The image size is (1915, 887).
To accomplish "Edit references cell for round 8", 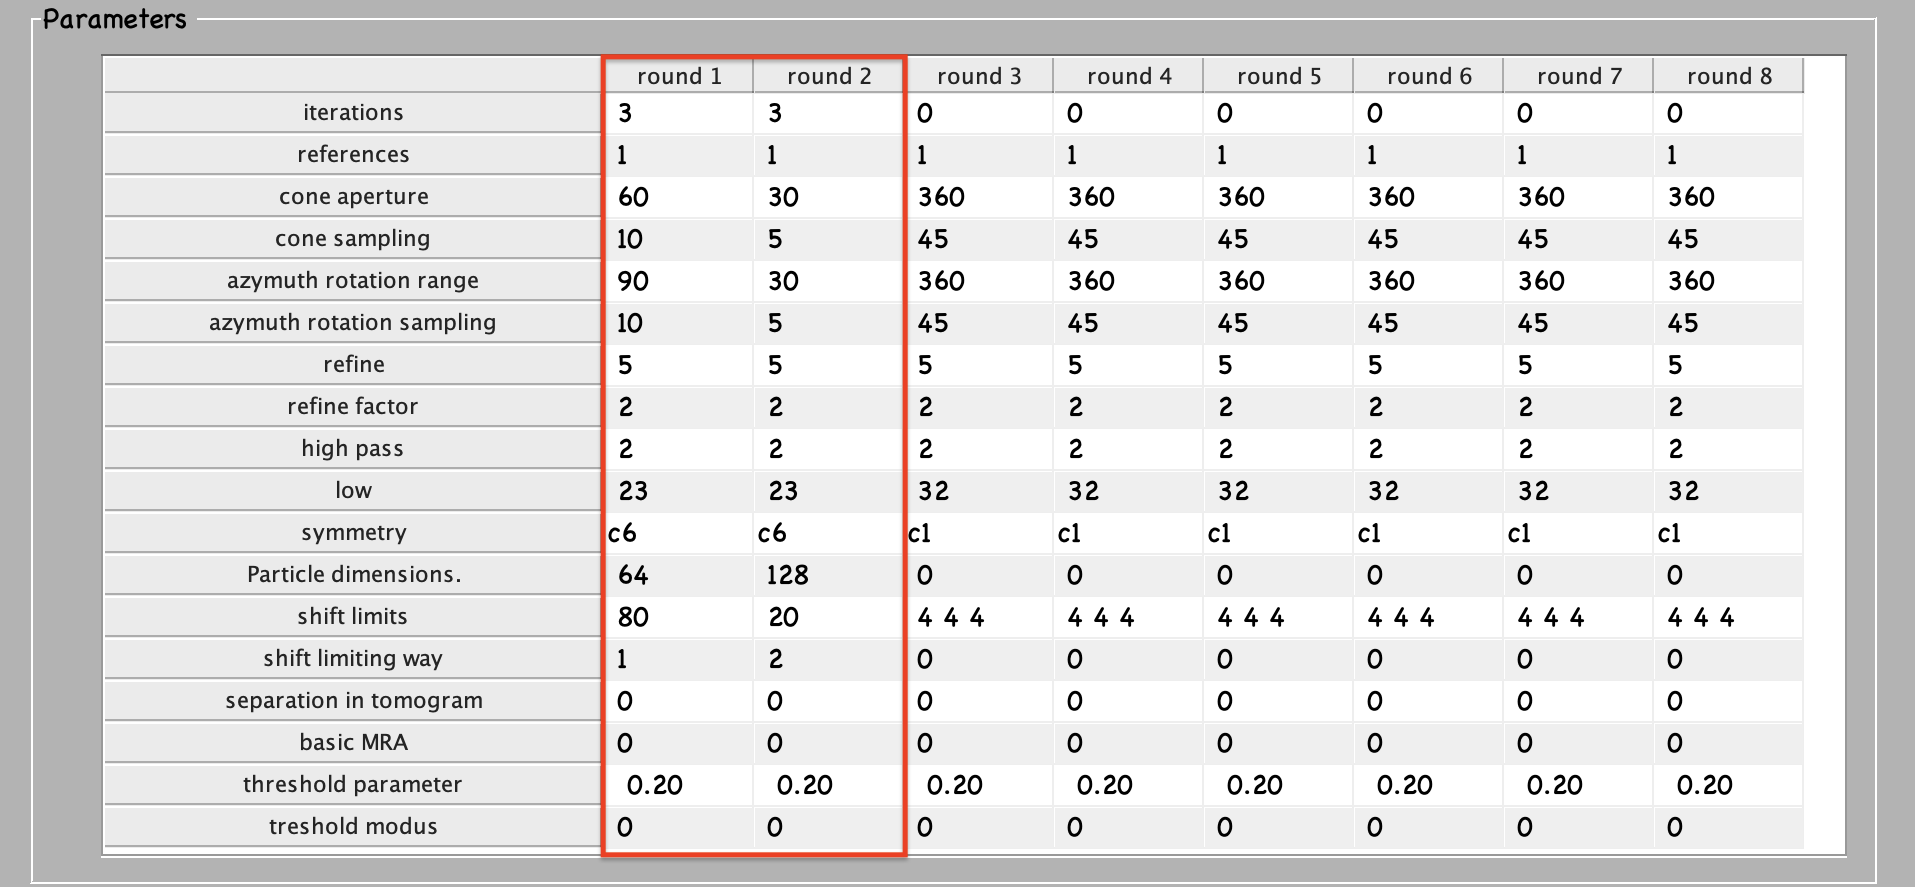I will (1729, 155).
